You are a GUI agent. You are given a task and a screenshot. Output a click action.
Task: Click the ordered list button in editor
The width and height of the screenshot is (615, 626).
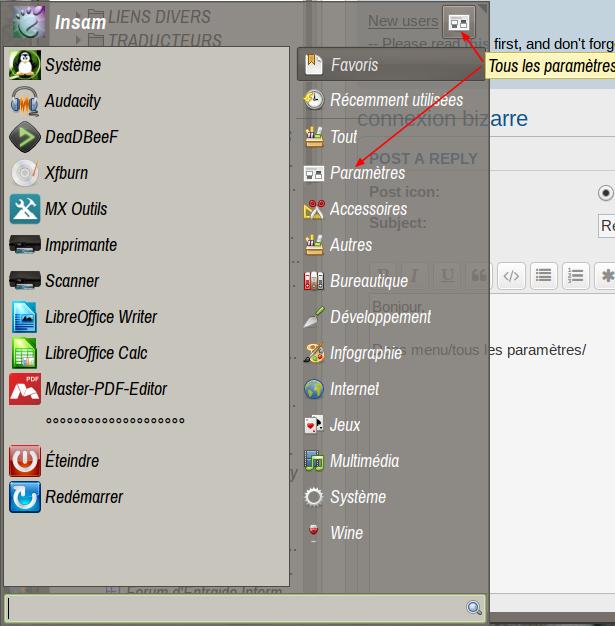click(x=575, y=276)
